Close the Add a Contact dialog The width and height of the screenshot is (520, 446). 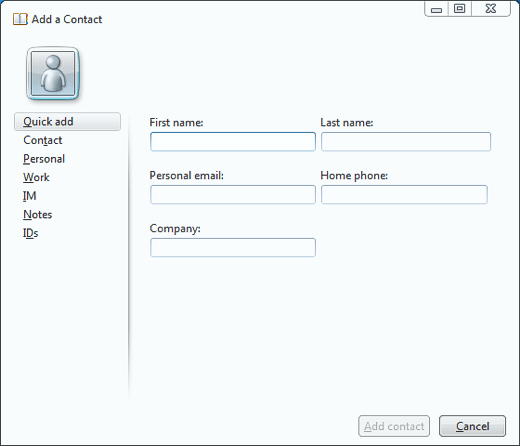491,9
